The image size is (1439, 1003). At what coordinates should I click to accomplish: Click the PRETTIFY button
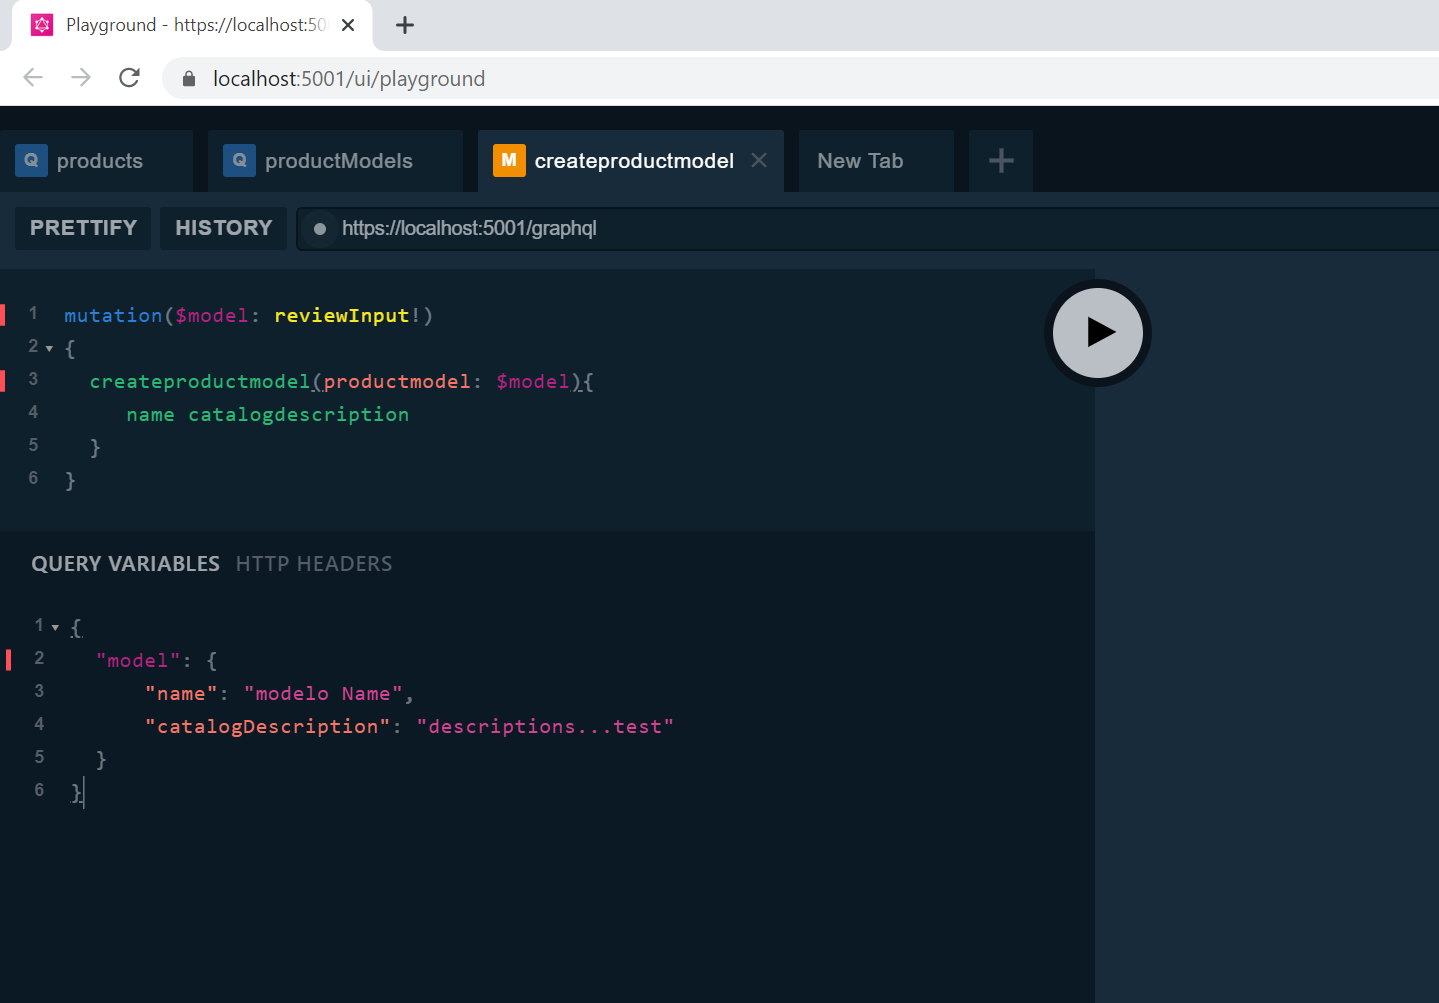(83, 228)
